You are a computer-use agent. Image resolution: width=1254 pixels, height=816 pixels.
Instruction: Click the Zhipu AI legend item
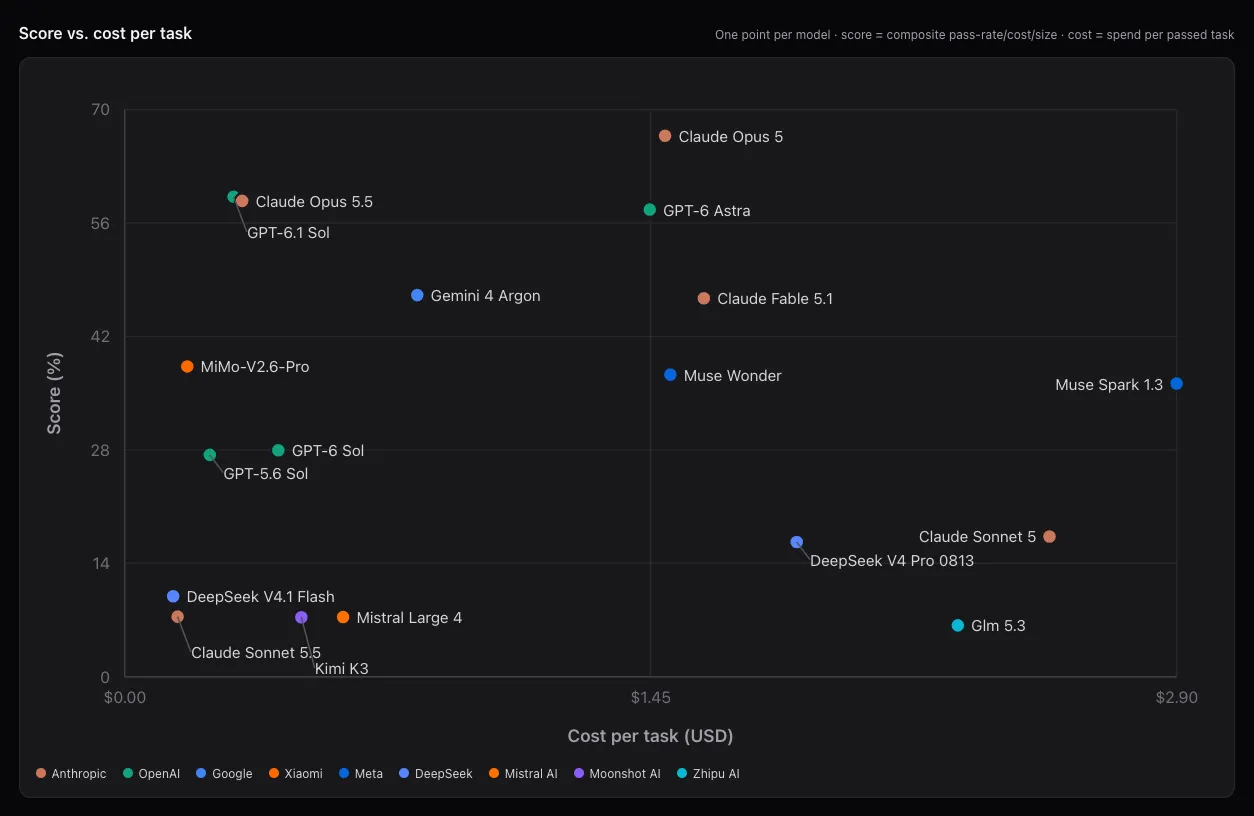(708, 774)
